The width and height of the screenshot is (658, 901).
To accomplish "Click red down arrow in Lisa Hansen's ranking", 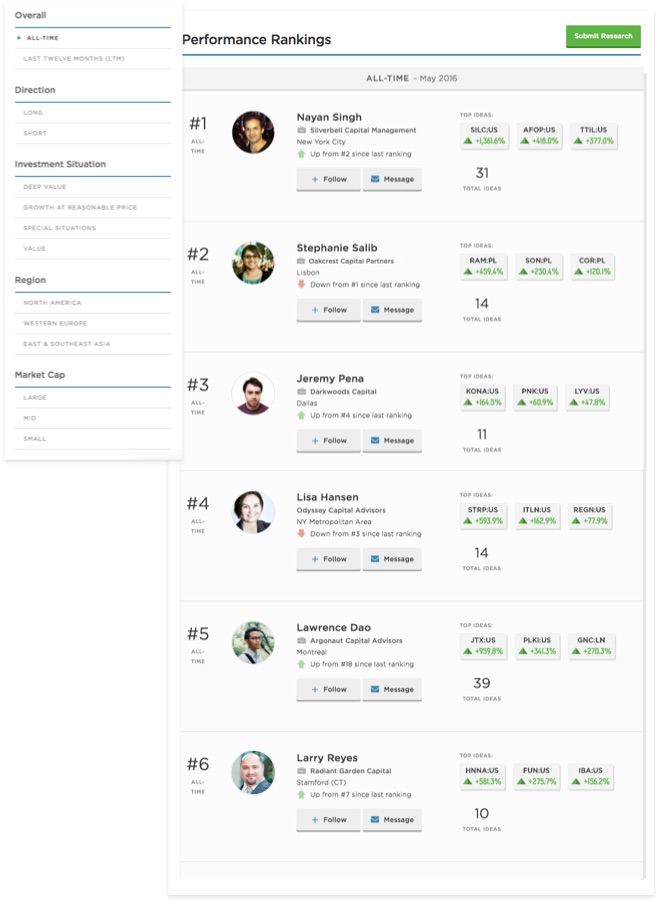I will 301,533.
